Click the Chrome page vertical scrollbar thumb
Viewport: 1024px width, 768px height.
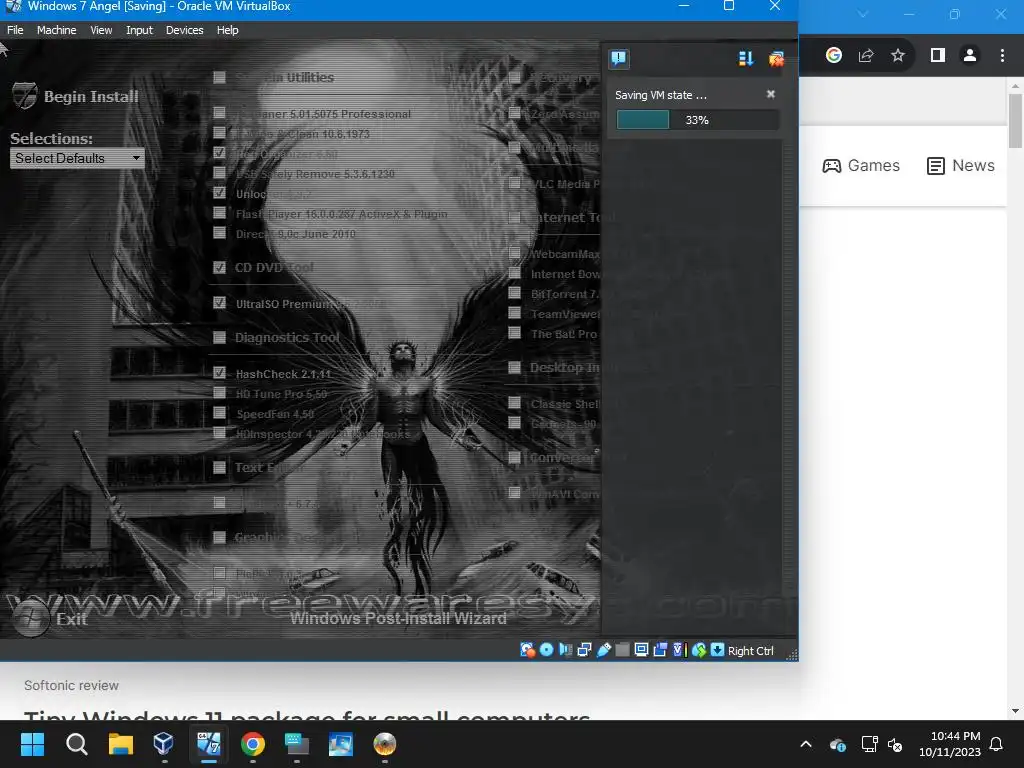pos(1015,121)
